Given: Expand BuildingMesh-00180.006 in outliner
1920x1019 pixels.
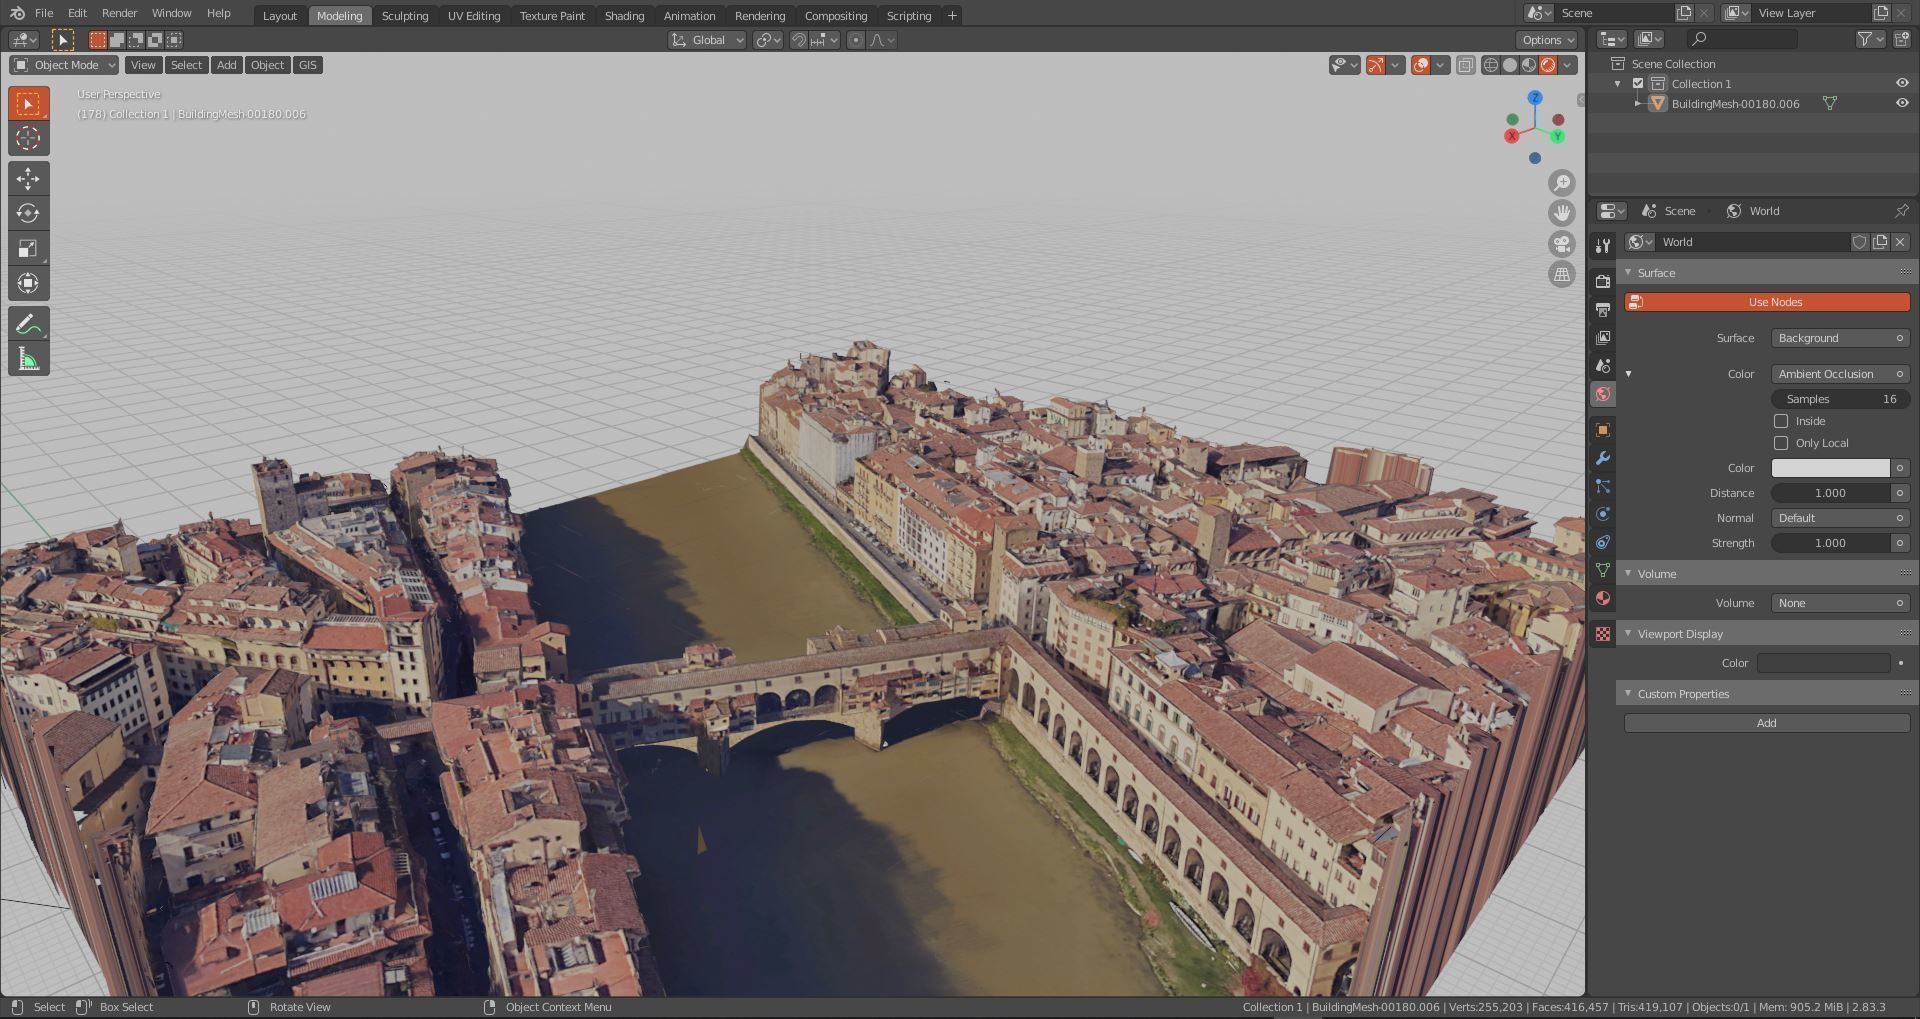Looking at the screenshot, I should pos(1637,103).
